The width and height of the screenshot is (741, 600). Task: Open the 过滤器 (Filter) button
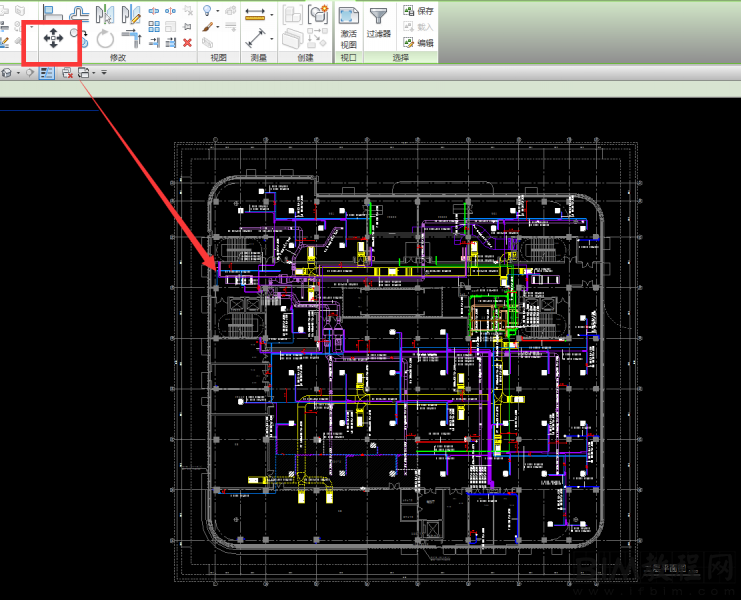(x=379, y=23)
